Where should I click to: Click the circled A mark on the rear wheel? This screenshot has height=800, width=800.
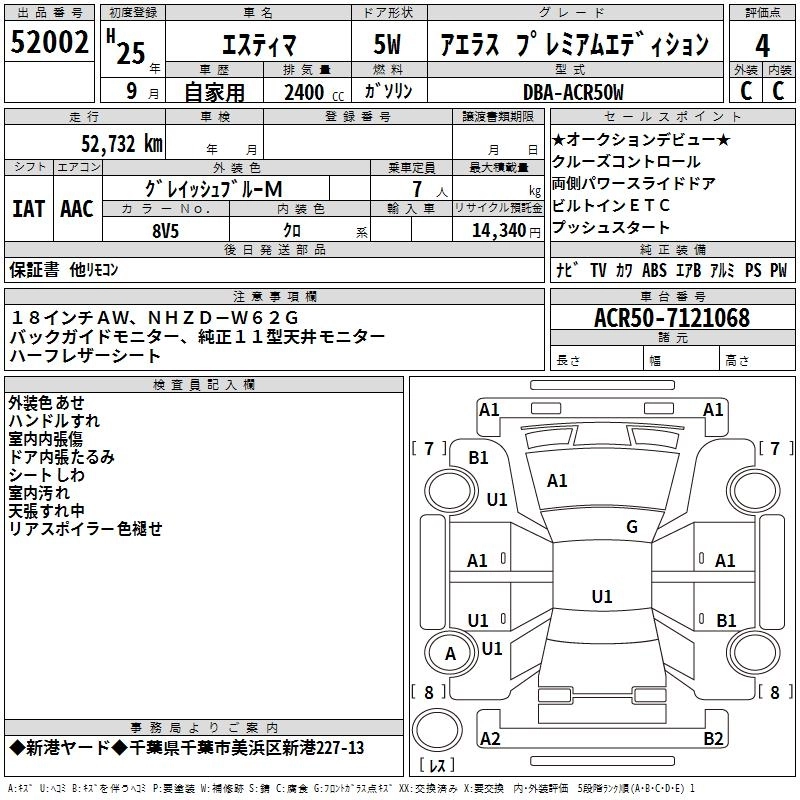(x=449, y=654)
